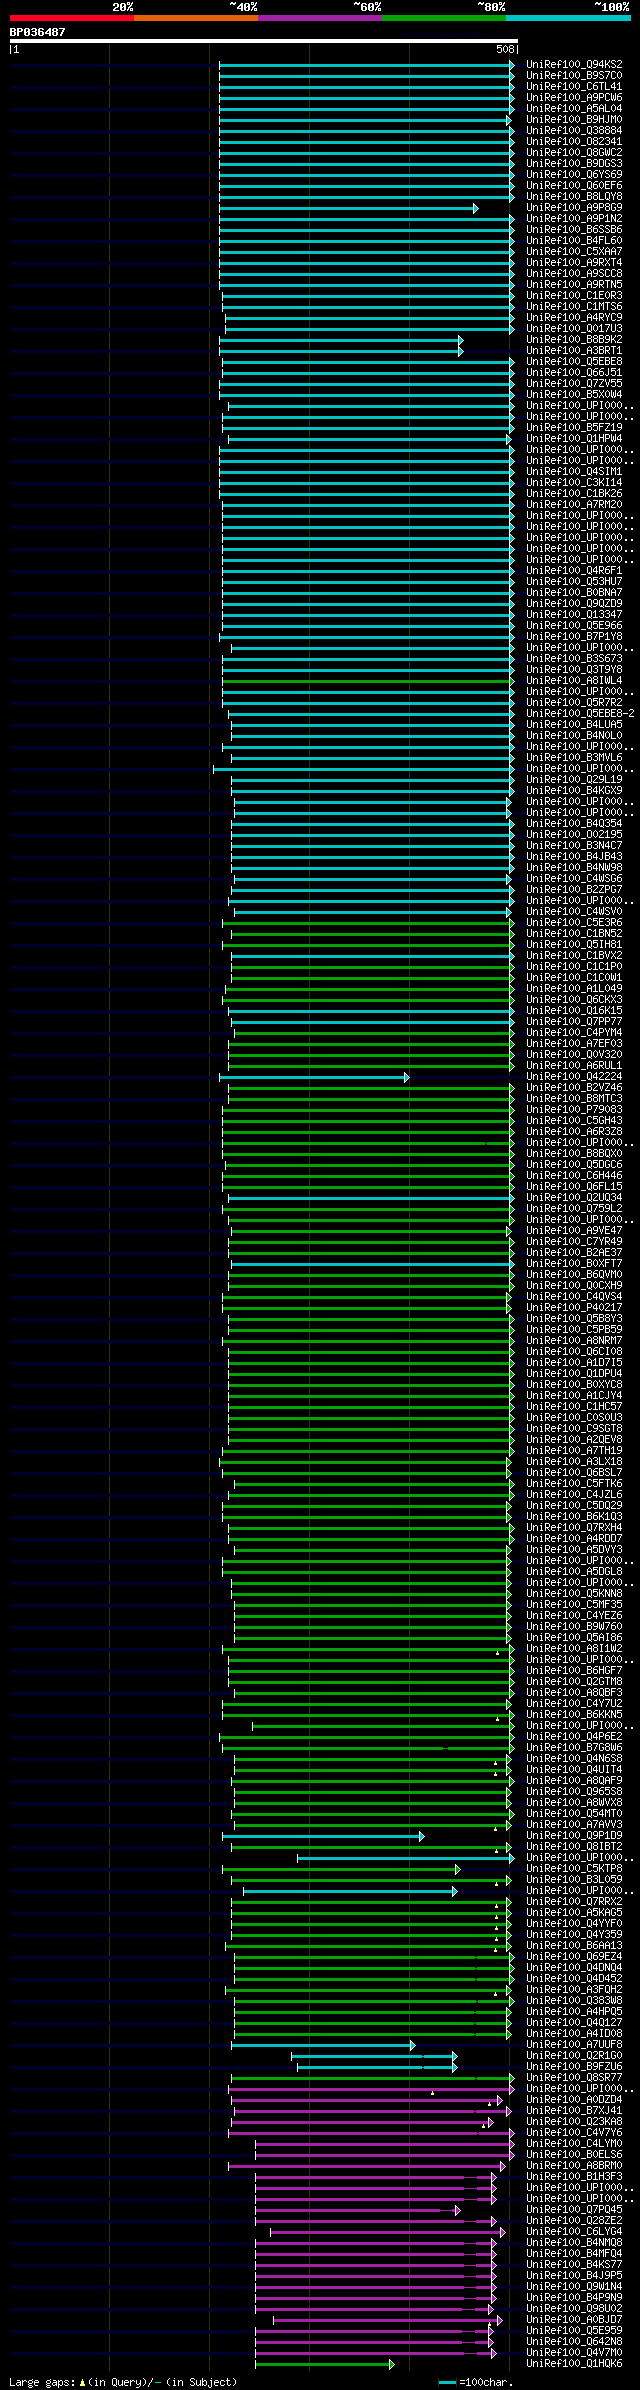Click the short cyan alignment bar for Q42224
Screen dimensions: 640x2390
click(x=314, y=1077)
